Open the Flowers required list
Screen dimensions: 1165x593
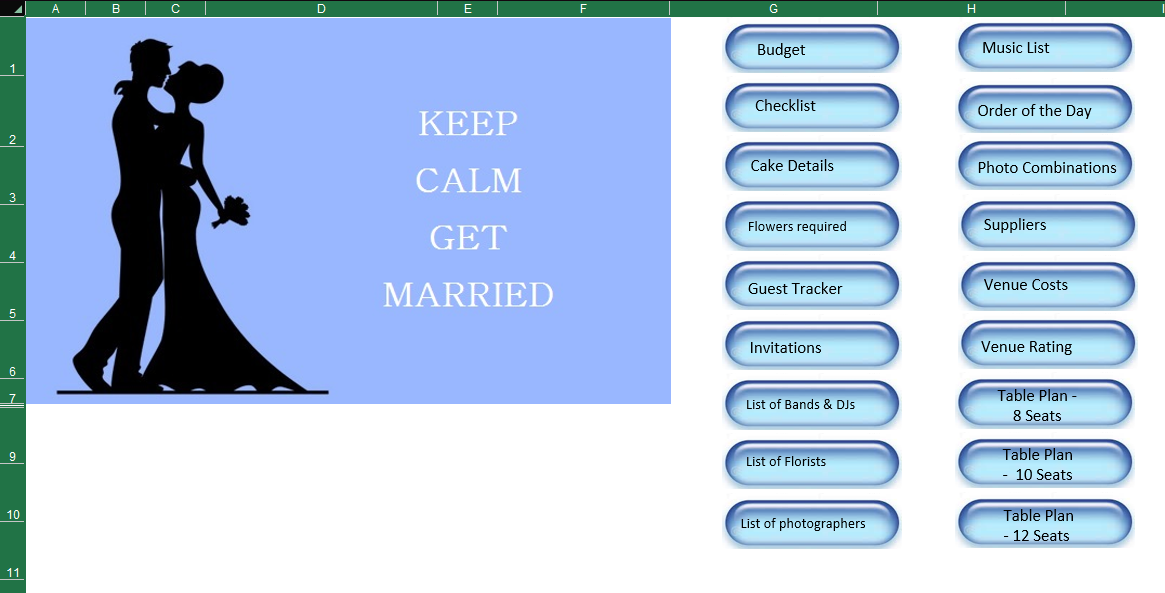[812, 225]
